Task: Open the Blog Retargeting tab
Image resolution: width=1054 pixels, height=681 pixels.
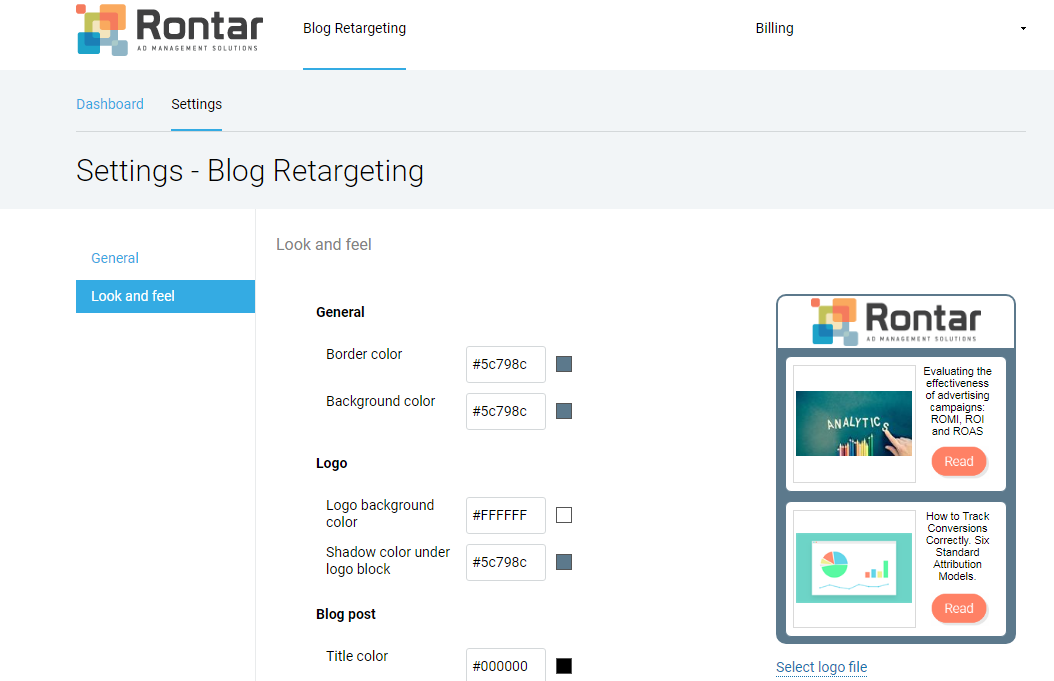Action: pyautogui.click(x=354, y=28)
